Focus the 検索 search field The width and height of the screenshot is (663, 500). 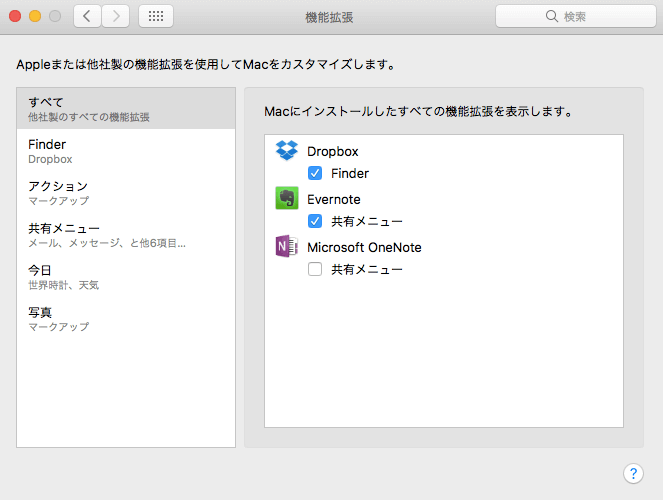coord(575,16)
